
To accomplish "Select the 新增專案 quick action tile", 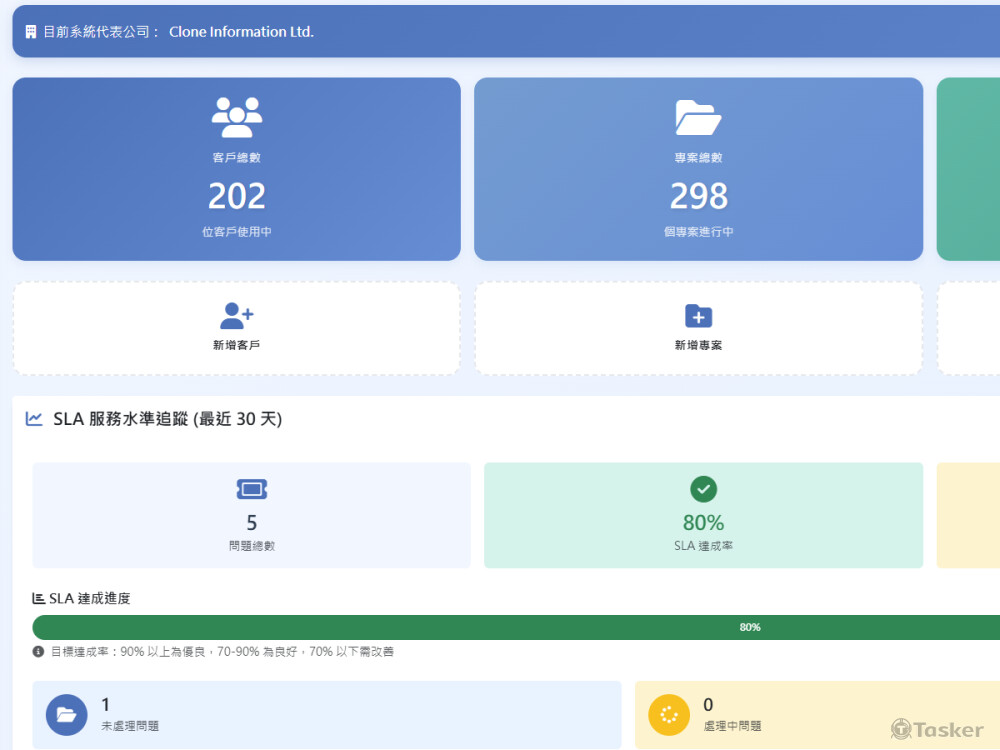I will [698, 328].
